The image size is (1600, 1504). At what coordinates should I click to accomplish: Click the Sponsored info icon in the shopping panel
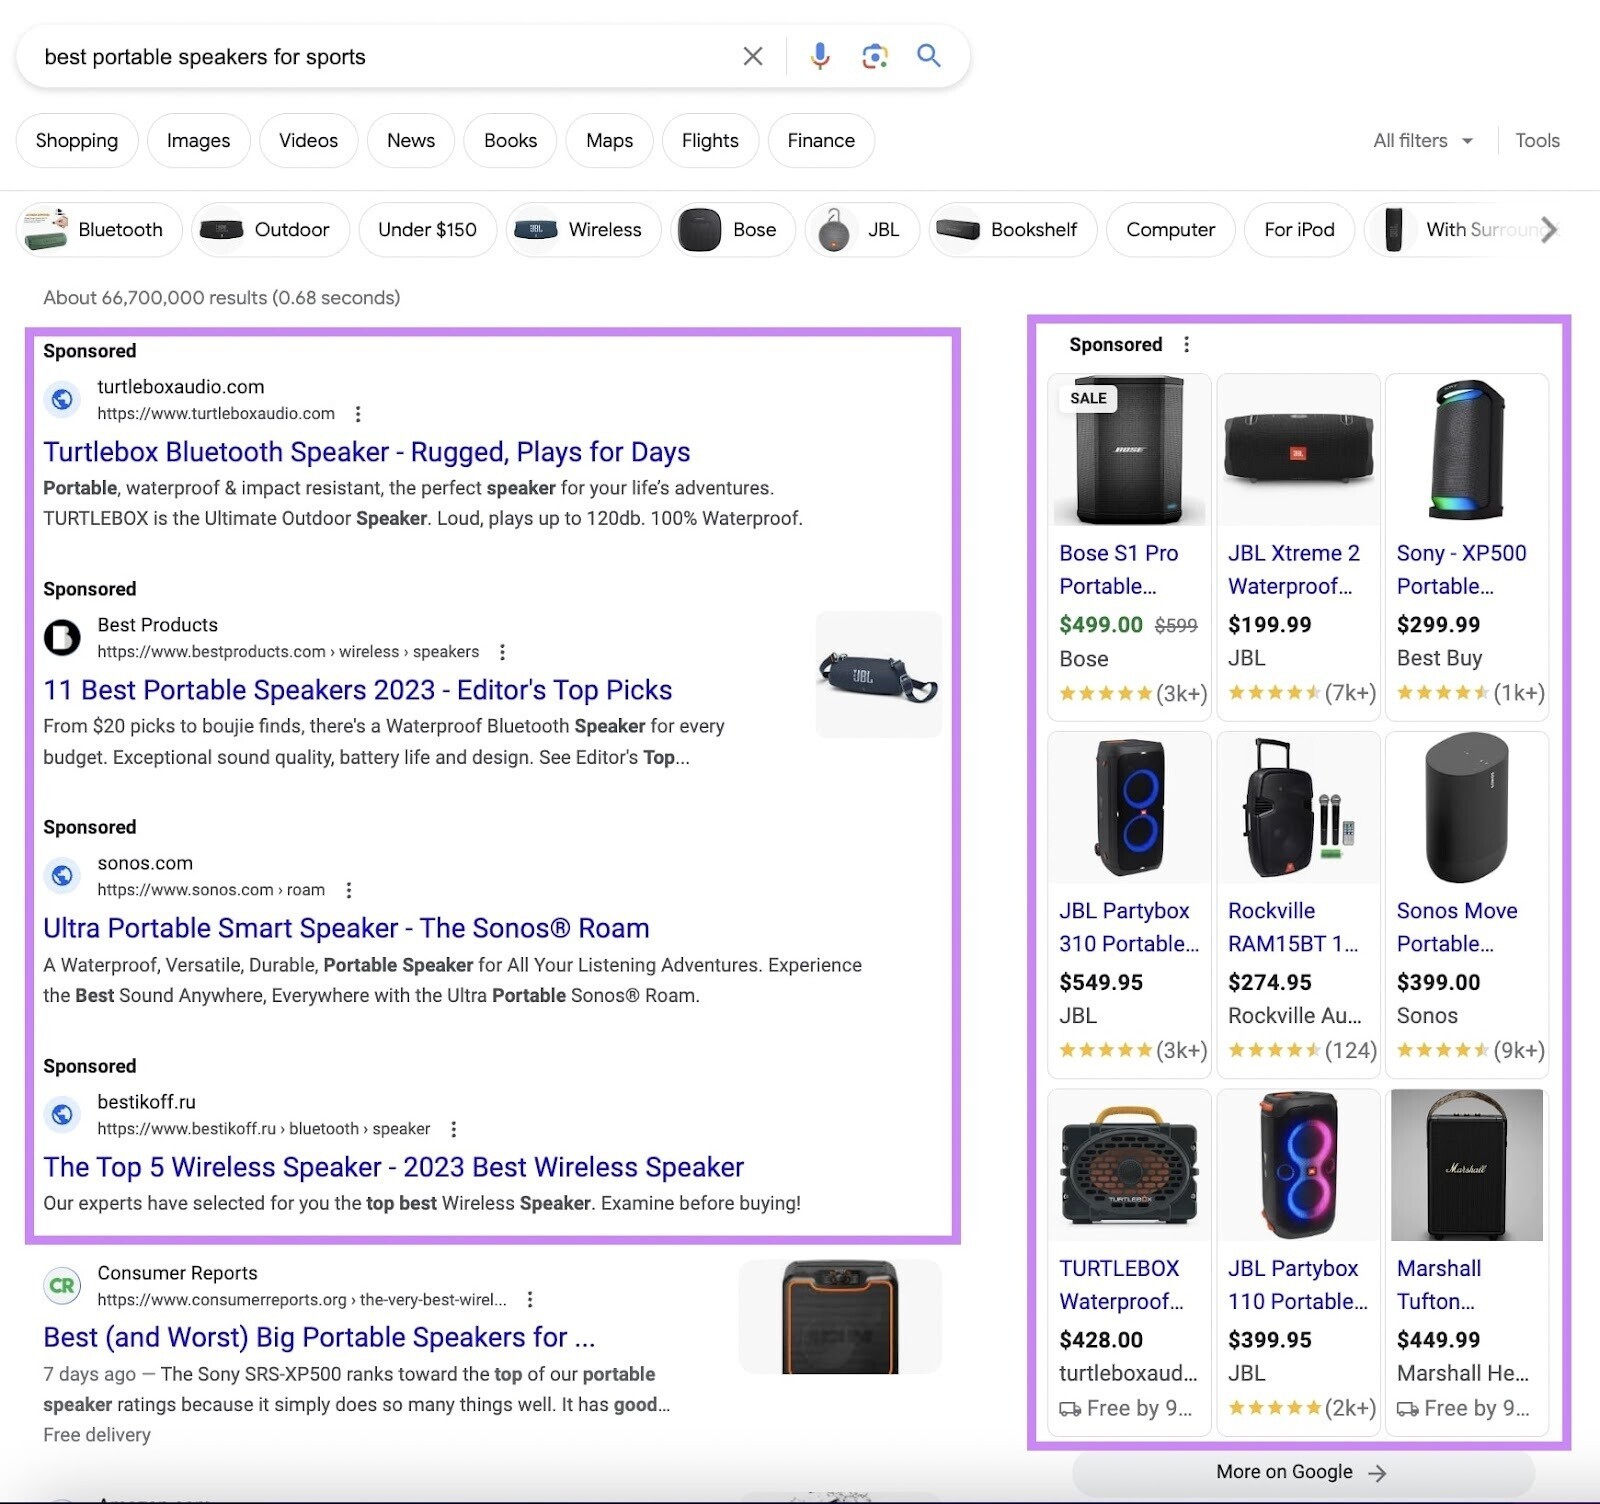pos(1186,344)
